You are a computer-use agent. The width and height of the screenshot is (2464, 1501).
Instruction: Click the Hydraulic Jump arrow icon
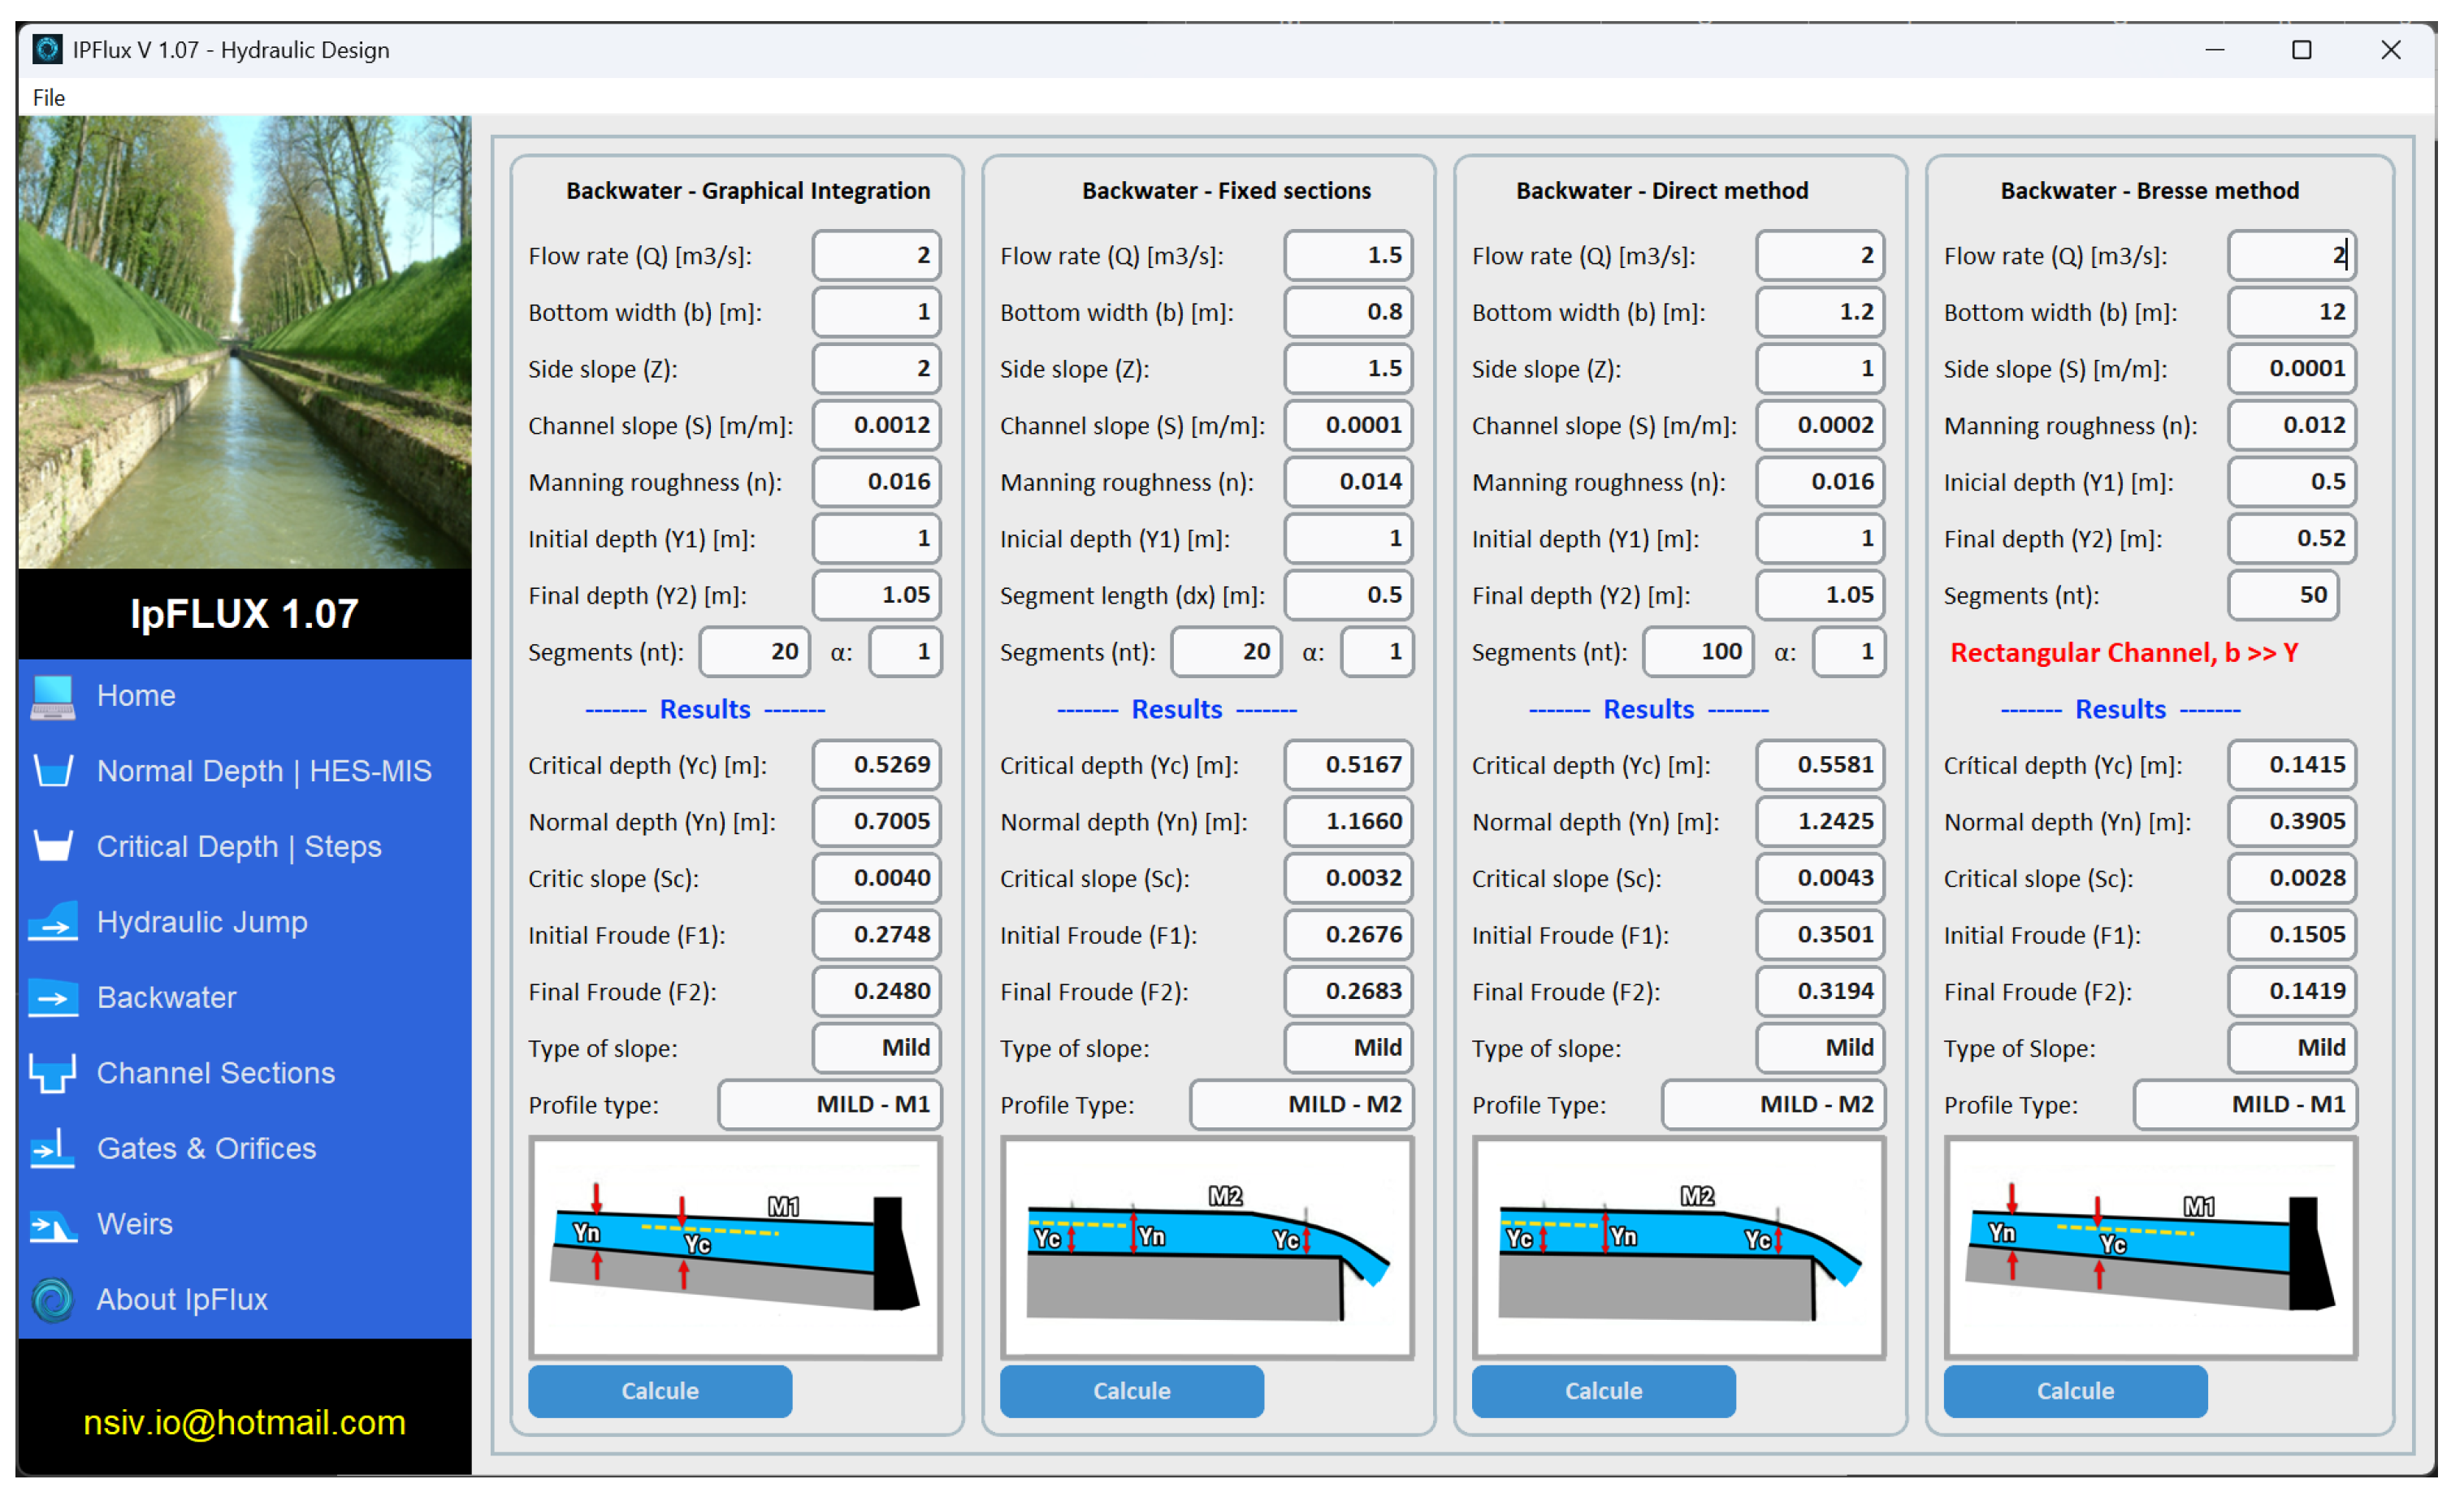click(52, 923)
